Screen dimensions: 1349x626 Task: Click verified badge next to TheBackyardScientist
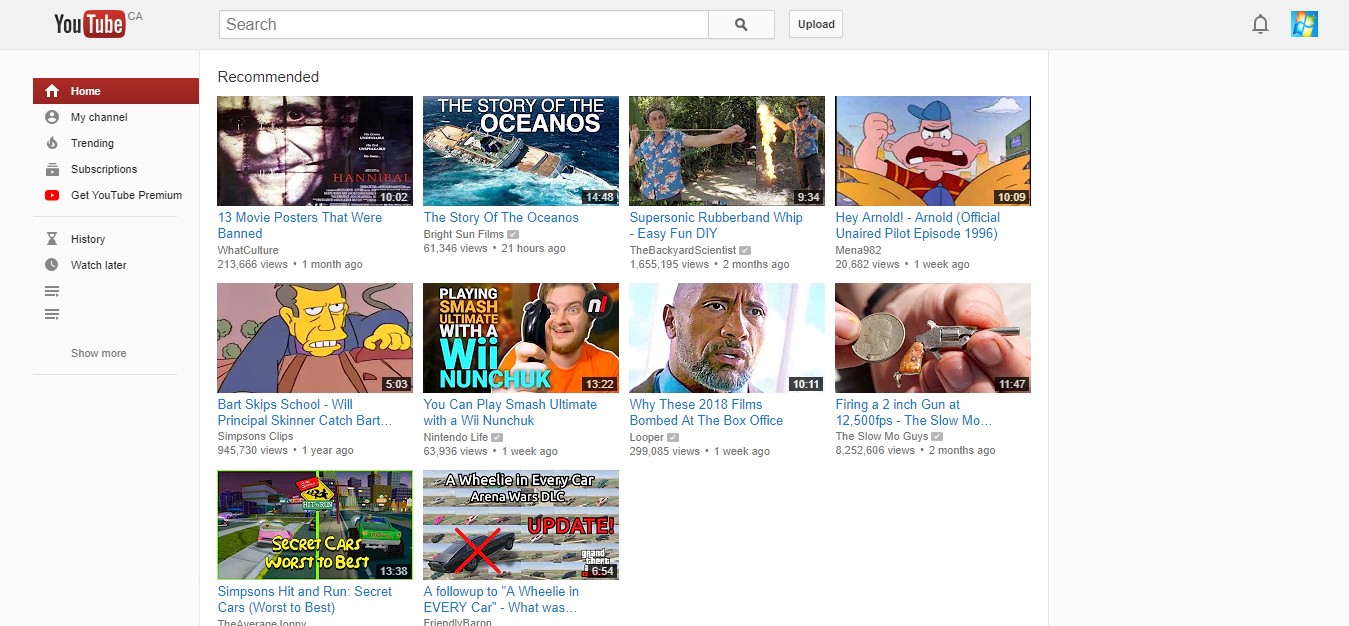[x=745, y=250]
